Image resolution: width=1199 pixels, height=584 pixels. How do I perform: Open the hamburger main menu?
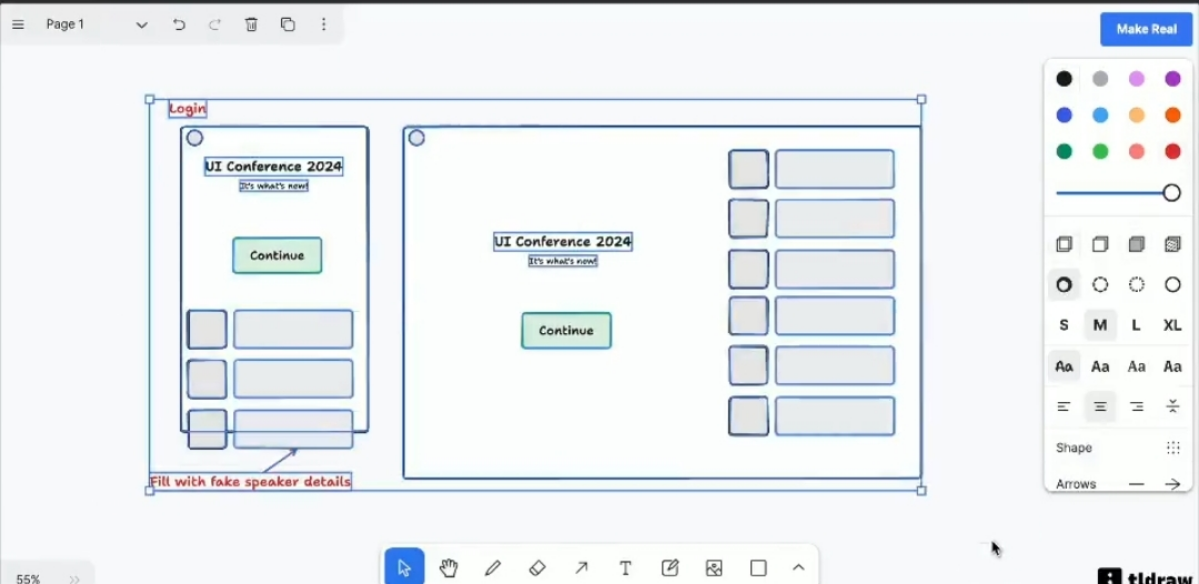coord(18,25)
